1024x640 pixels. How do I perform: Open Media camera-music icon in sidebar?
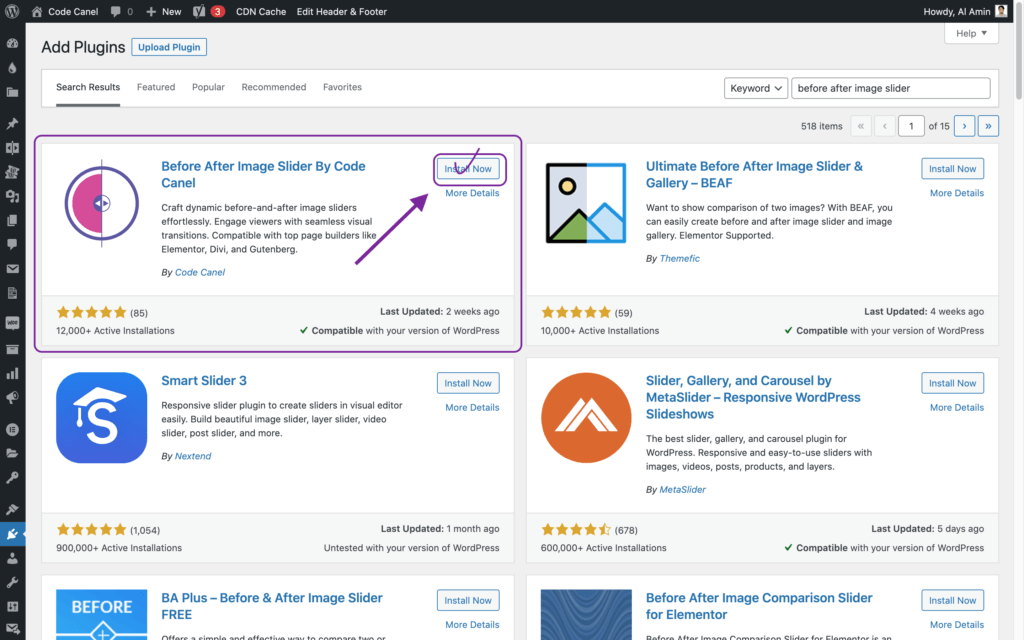pyautogui.click(x=12, y=196)
